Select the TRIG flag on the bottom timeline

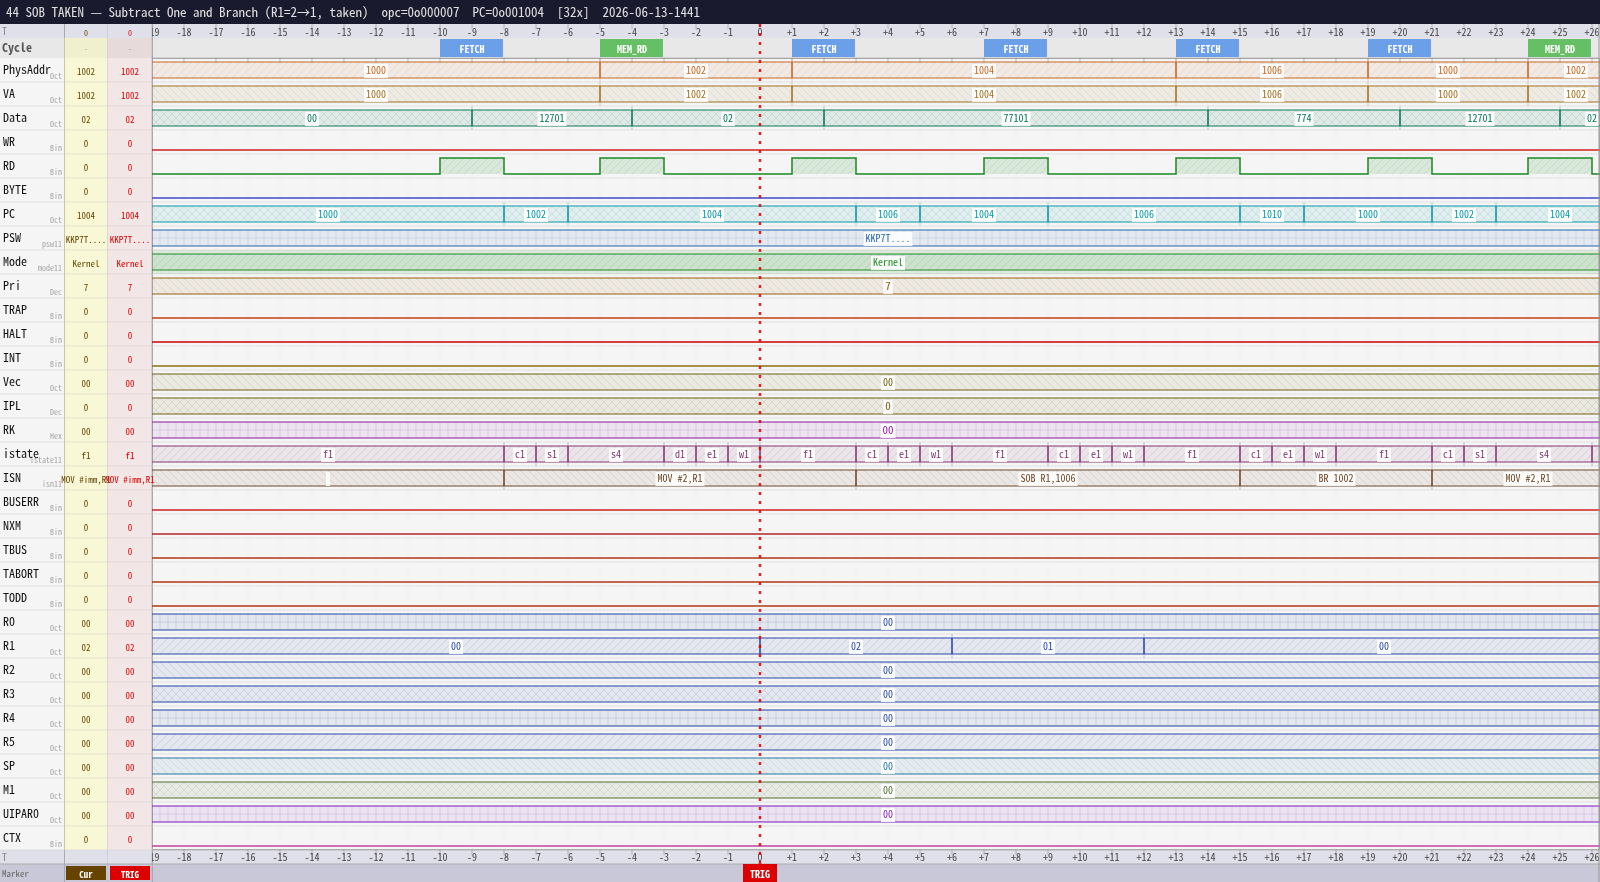pos(760,874)
